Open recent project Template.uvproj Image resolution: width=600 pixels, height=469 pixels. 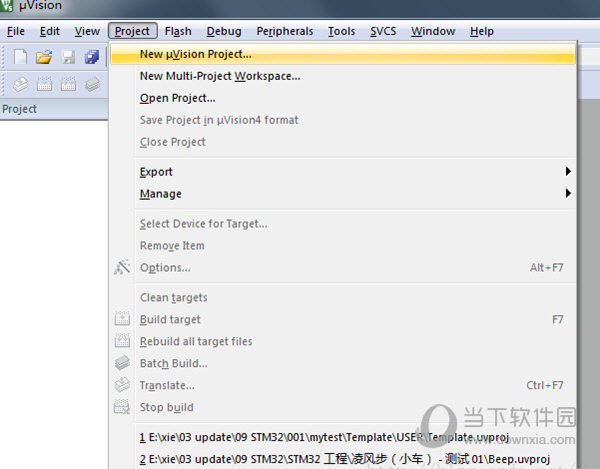(342, 437)
